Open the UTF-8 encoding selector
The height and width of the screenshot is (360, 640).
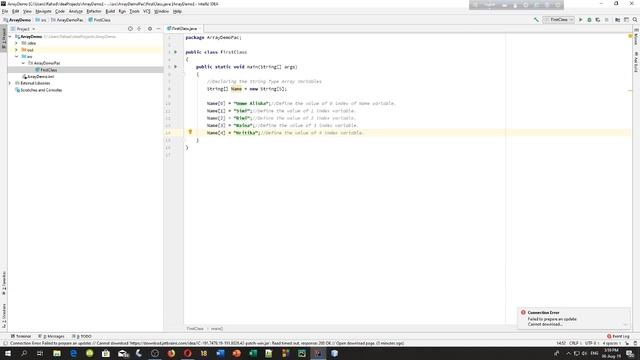591,343
